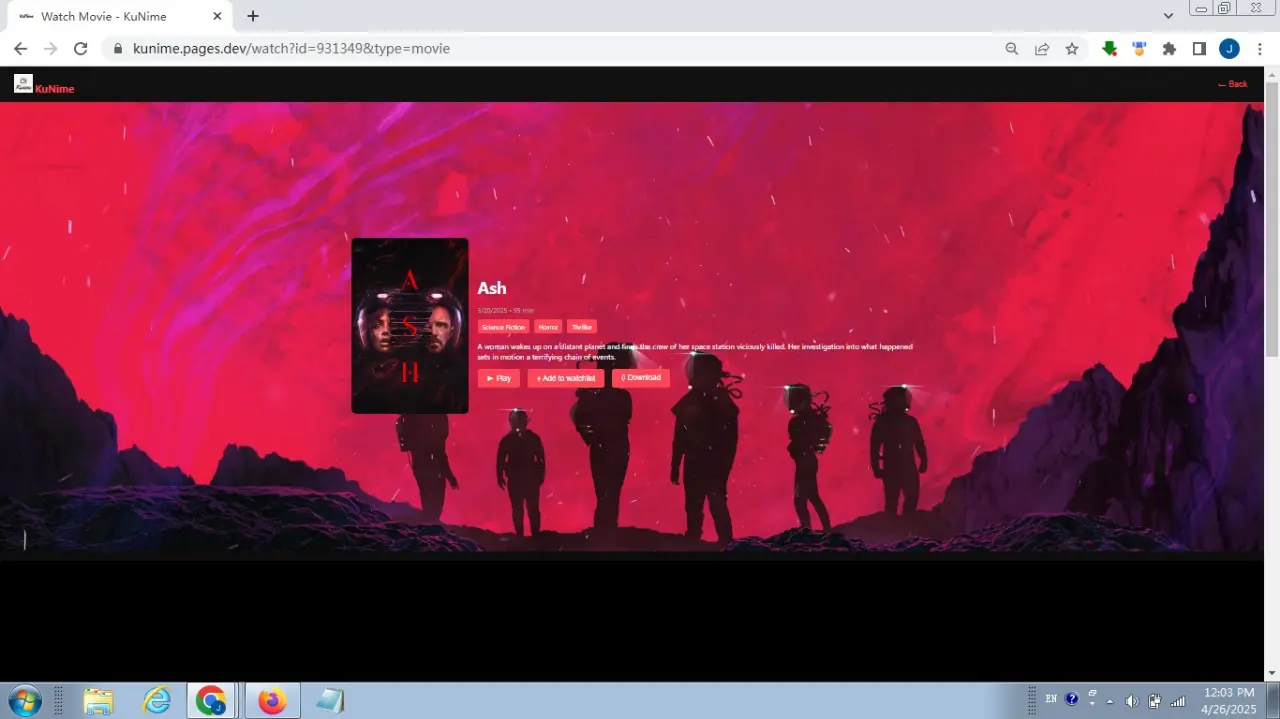
Task: Open Chrome three-dot menu
Action: click(1259, 48)
